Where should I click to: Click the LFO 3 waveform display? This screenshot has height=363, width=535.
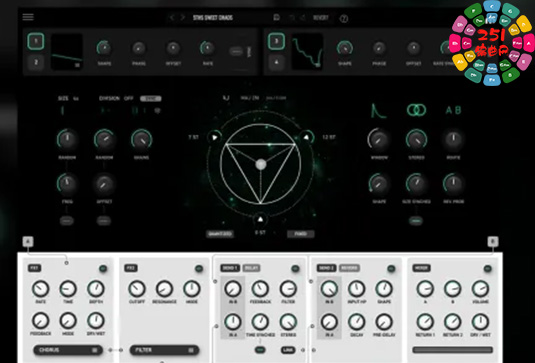(307, 52)
